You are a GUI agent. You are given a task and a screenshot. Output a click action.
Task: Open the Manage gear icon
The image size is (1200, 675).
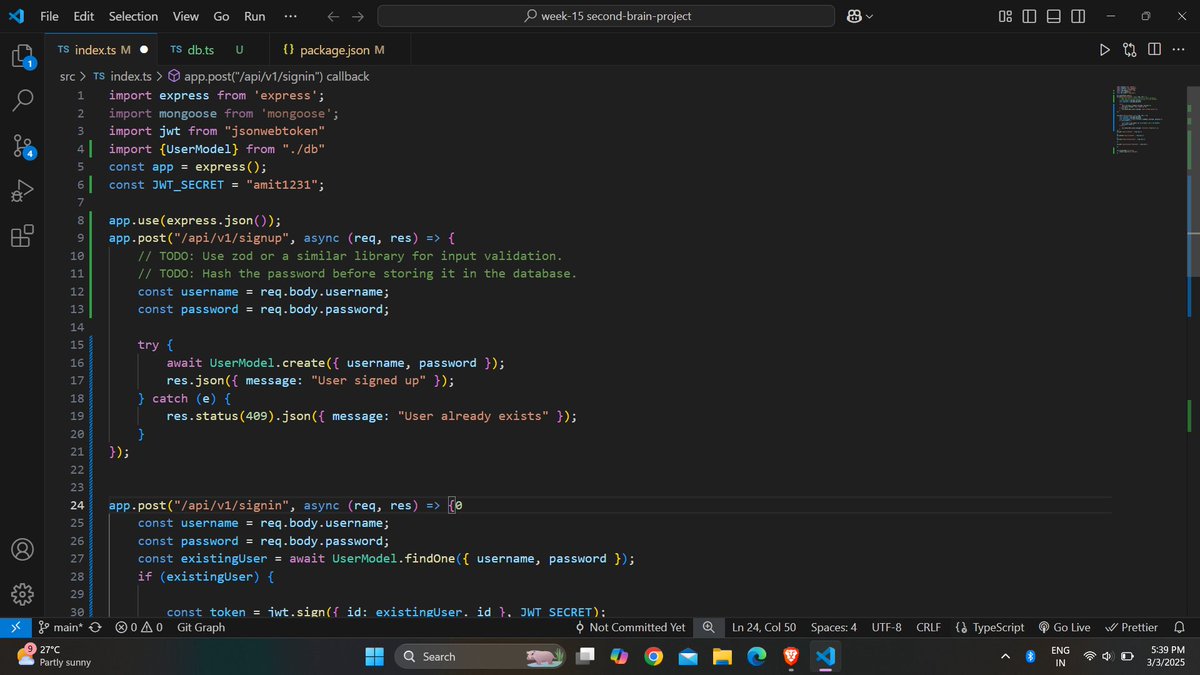click(x=22, y=595)
